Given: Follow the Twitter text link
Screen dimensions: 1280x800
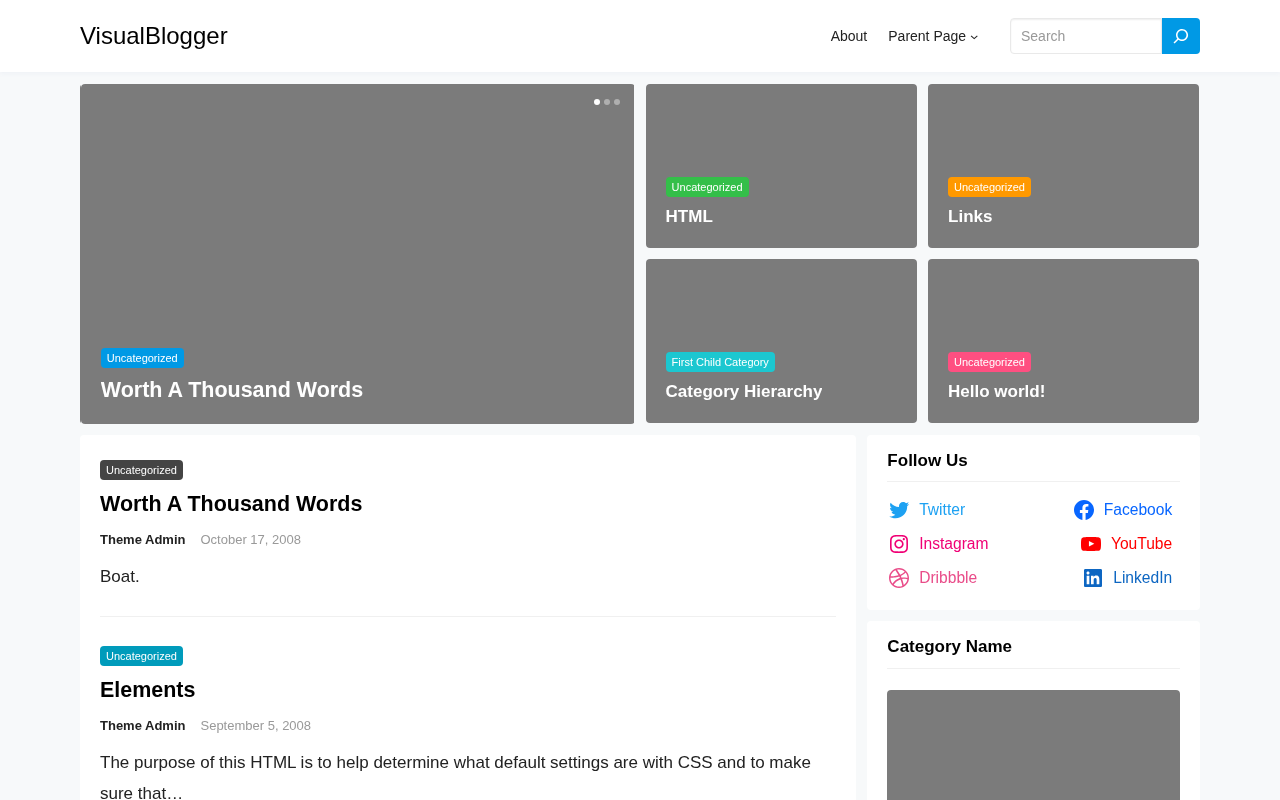Looking at the screenshot, I should [942, 510].
